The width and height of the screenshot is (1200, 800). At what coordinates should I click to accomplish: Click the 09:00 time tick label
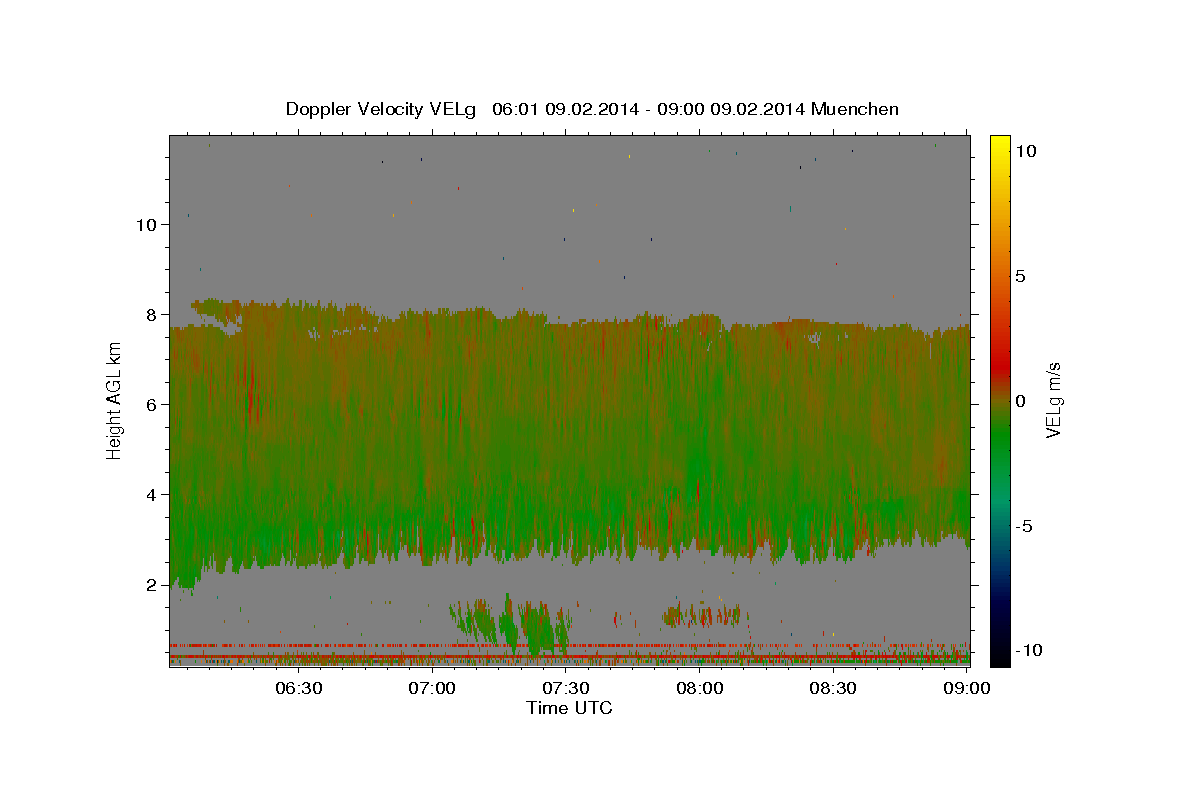coord(967,688)
